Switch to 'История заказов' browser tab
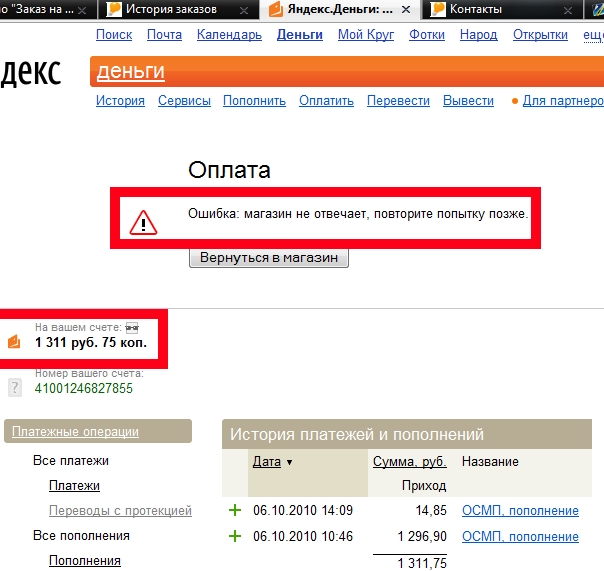Viewport: 604px width, 571px height. click(x=178, y=9)
